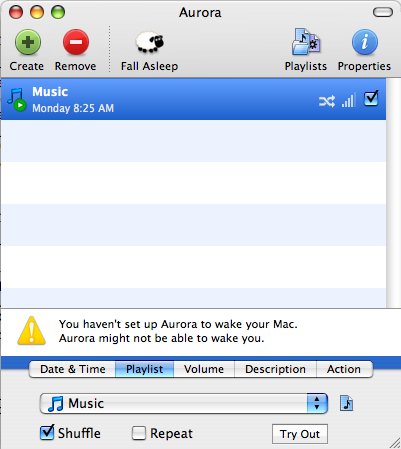The height and width of the screenshot is (449, 401).
Task: Click the red Remove alarm icon
Action: pos(76,42)
